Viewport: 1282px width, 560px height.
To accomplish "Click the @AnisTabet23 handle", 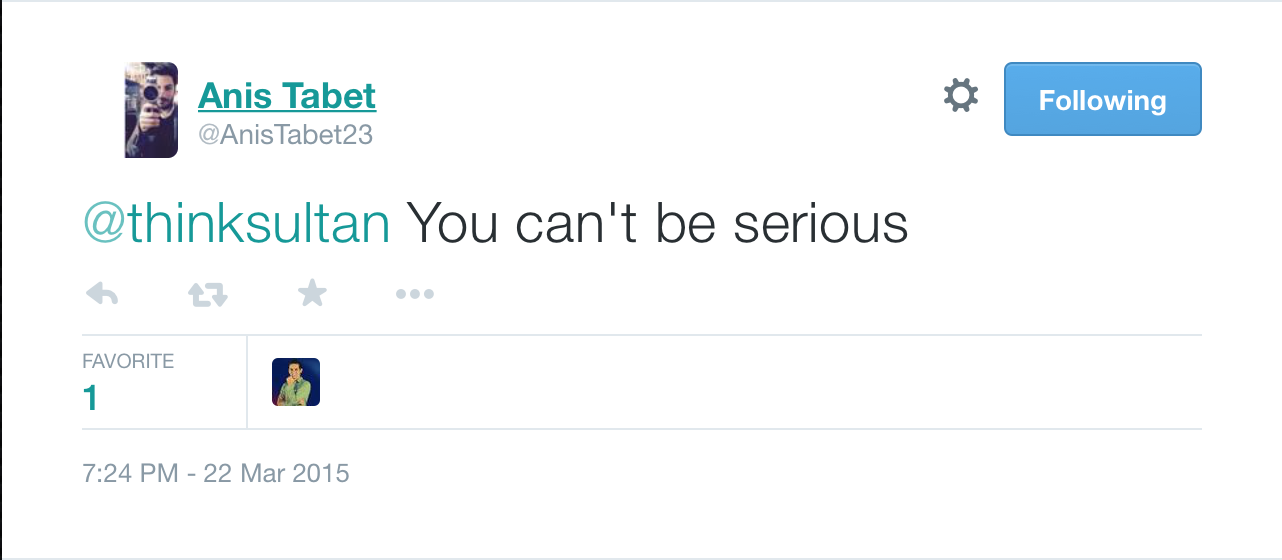I will (x=286, y=135).
